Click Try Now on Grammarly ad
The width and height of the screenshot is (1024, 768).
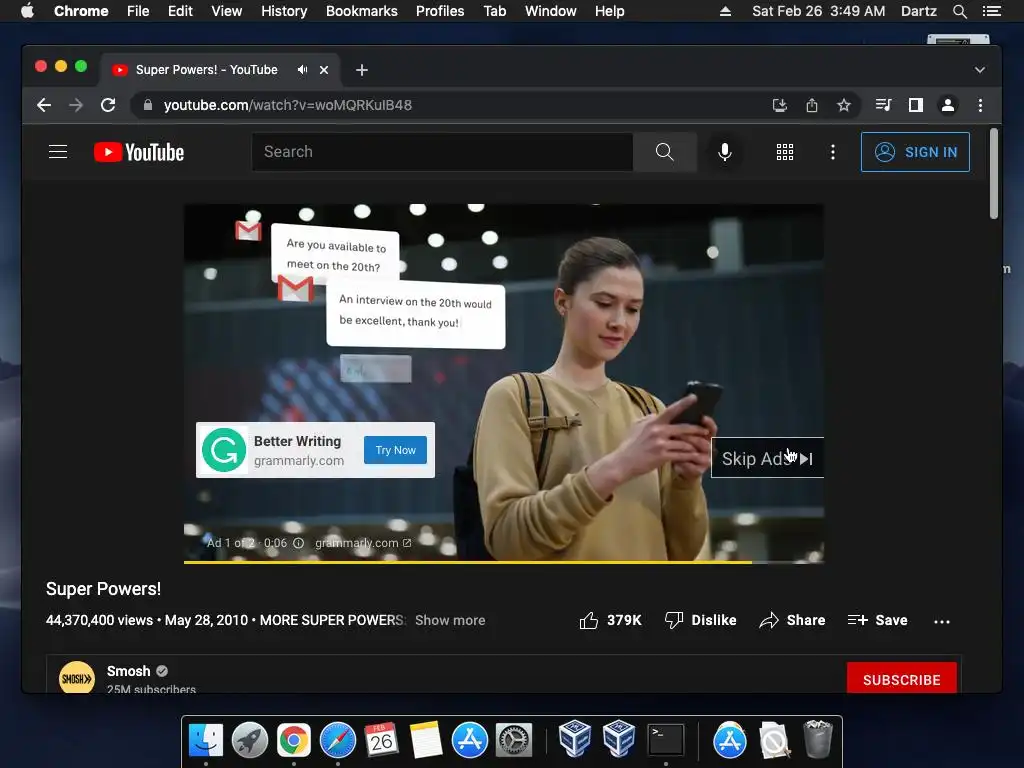point(395,450)
